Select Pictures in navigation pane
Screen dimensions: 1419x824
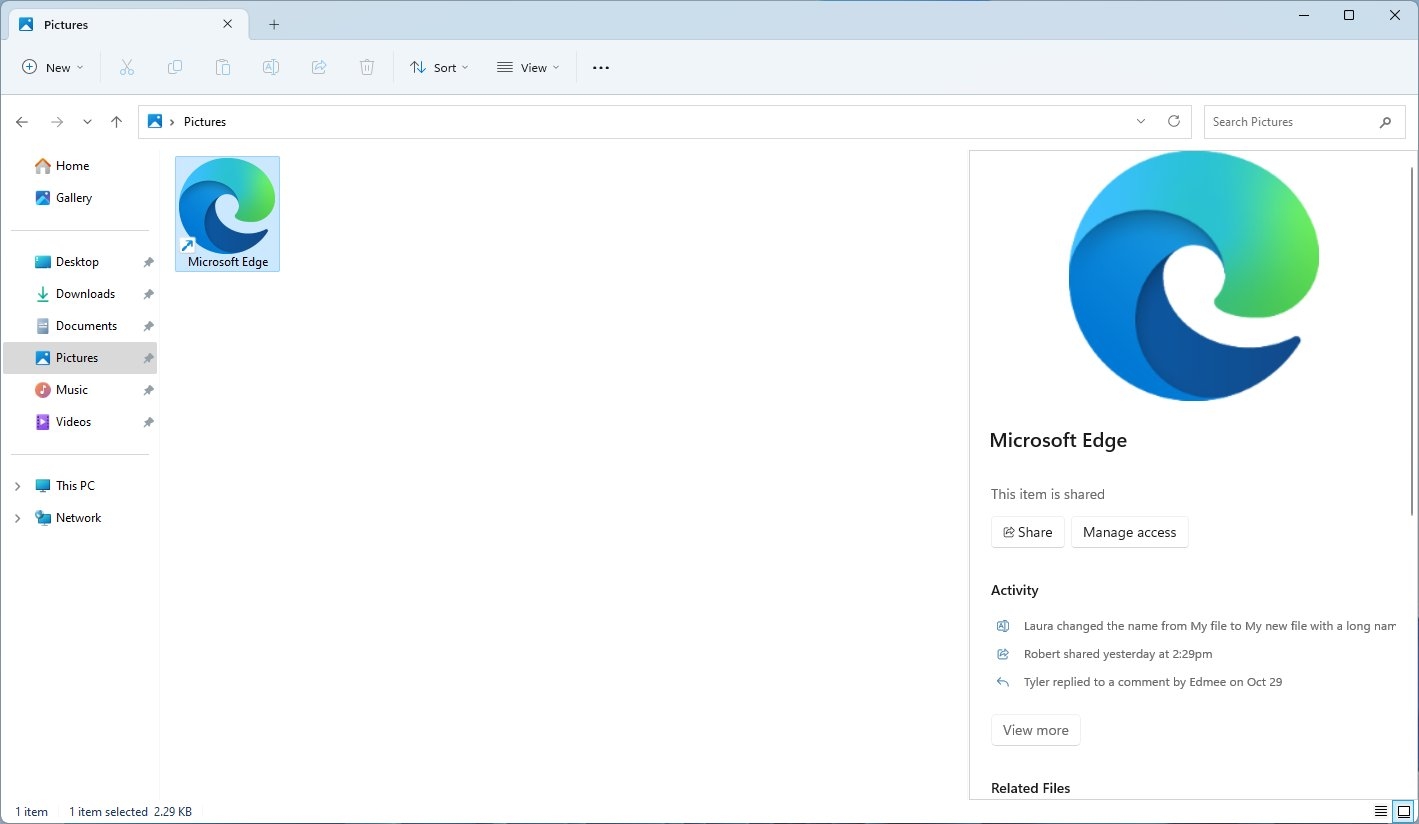(80, 358)
